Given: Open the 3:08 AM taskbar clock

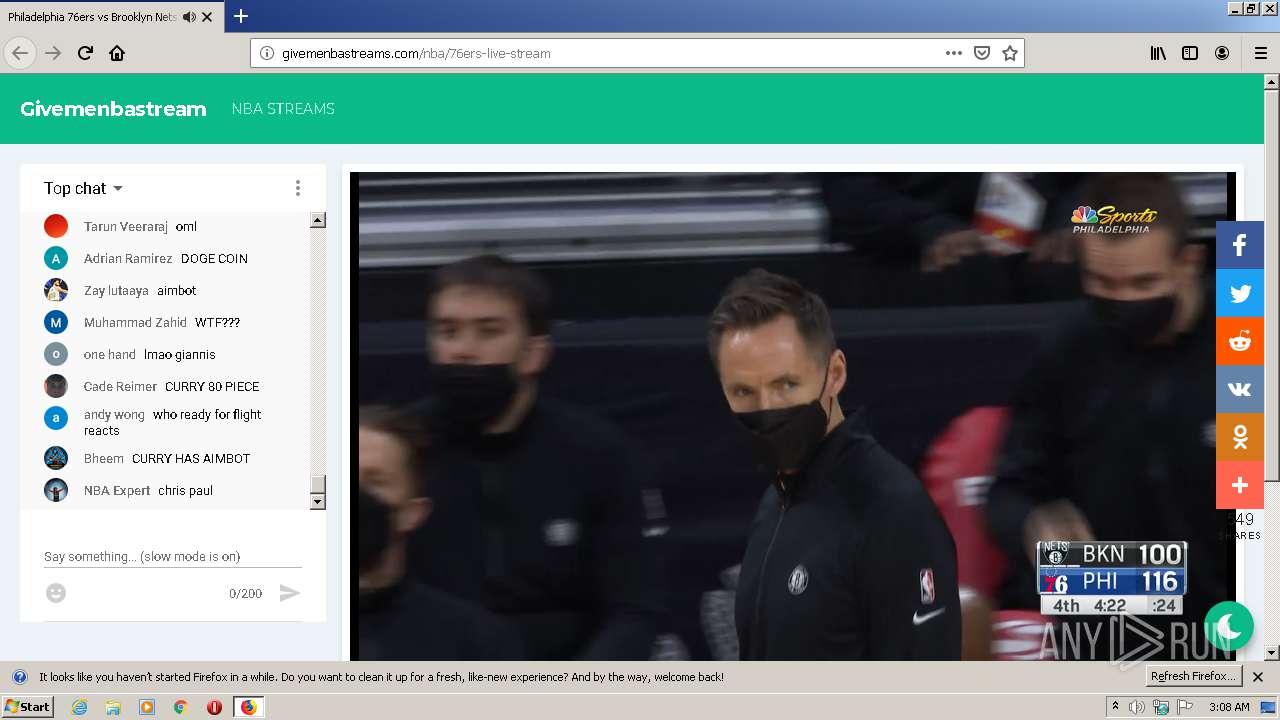Looking at the screenshot, I should (1229, 707).
